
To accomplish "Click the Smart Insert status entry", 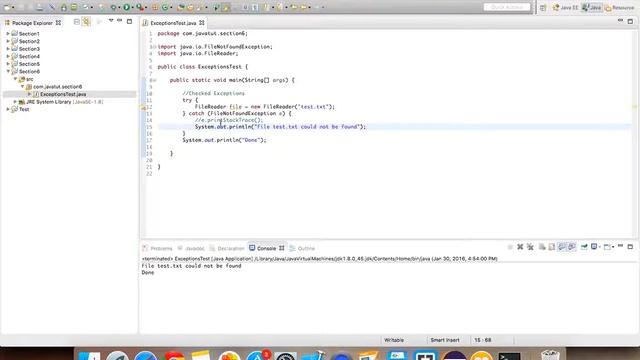I will (444, 340).
